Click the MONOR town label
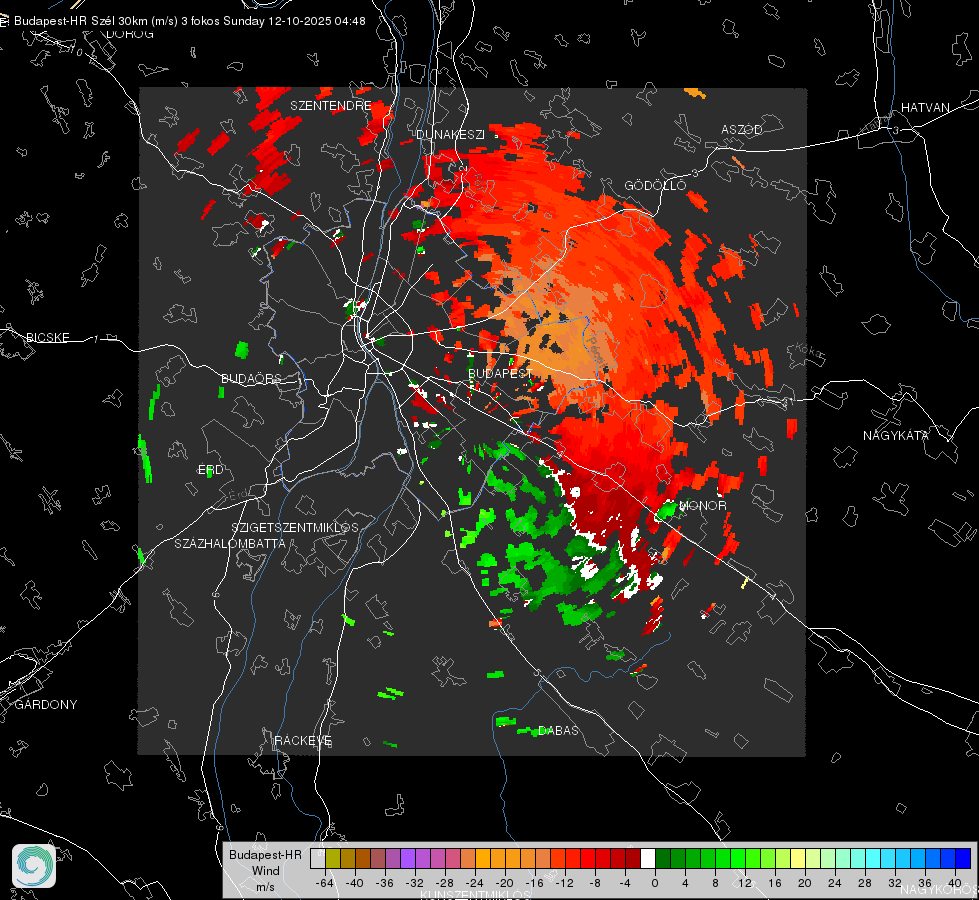The height and width of the screenshot is (900, 979). (702, 505)
